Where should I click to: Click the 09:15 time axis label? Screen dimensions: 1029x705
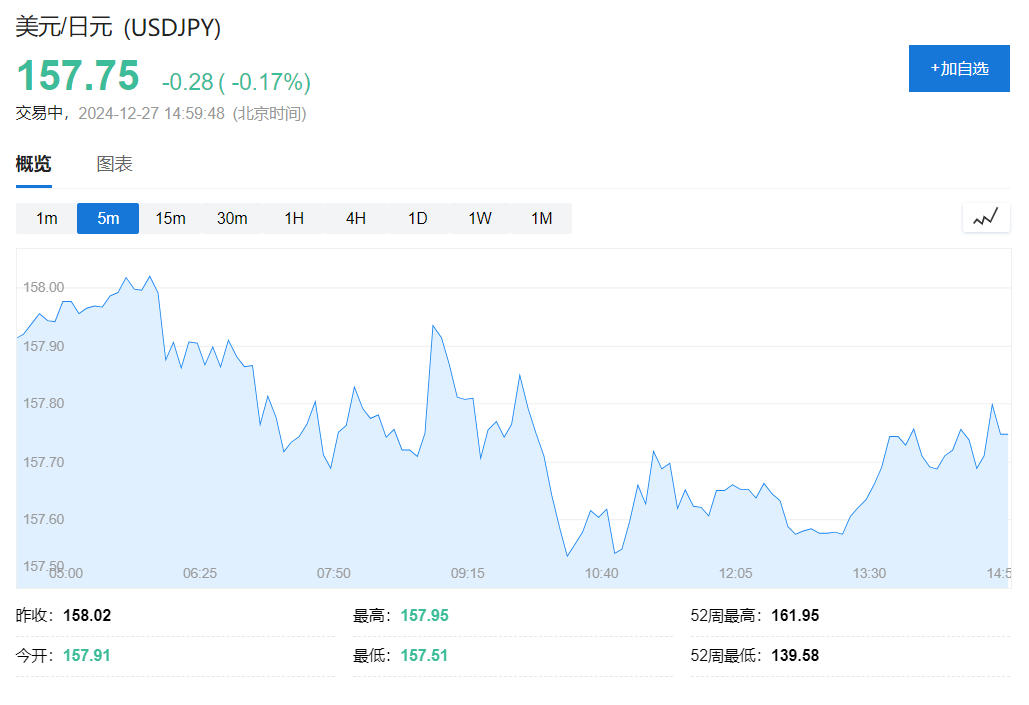point(468,573)
